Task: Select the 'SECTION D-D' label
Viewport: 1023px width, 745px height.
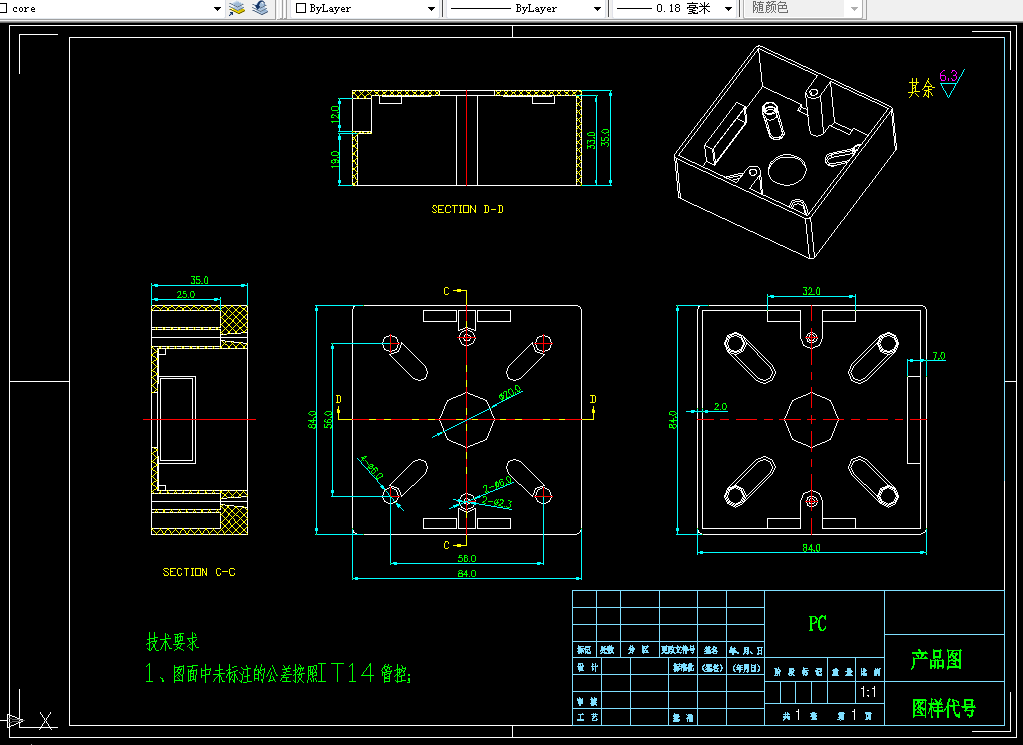Action: (x=467, y=209)
